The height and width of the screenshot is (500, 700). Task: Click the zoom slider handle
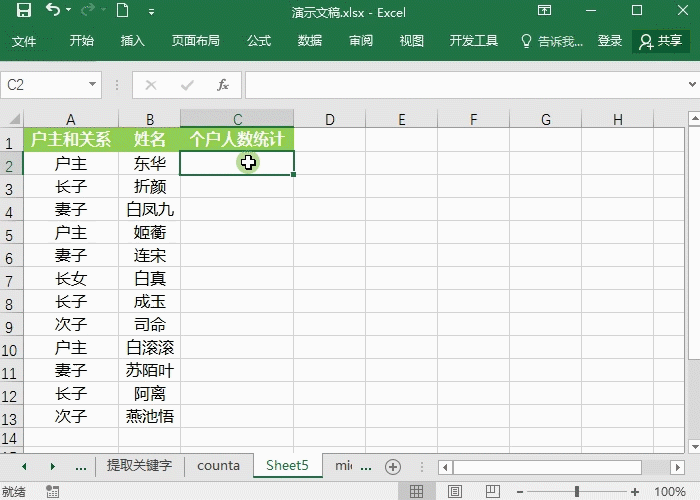point(577,492)
